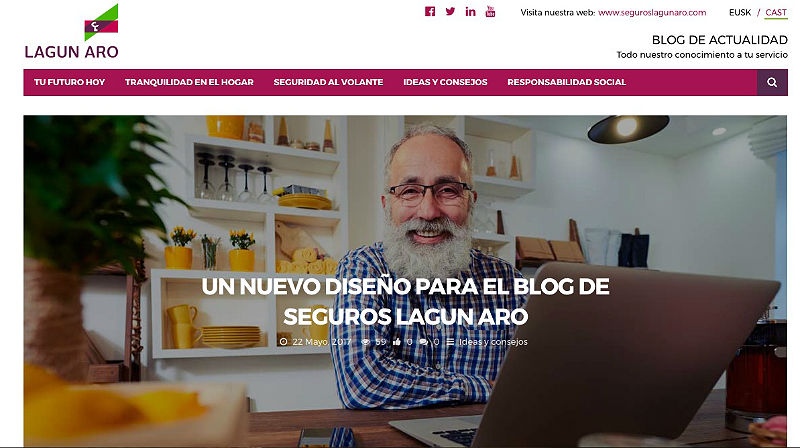Open the Facebook social icon
Image resolution: width=800 pixels, height=448 pixels.
tap(430, 12)
